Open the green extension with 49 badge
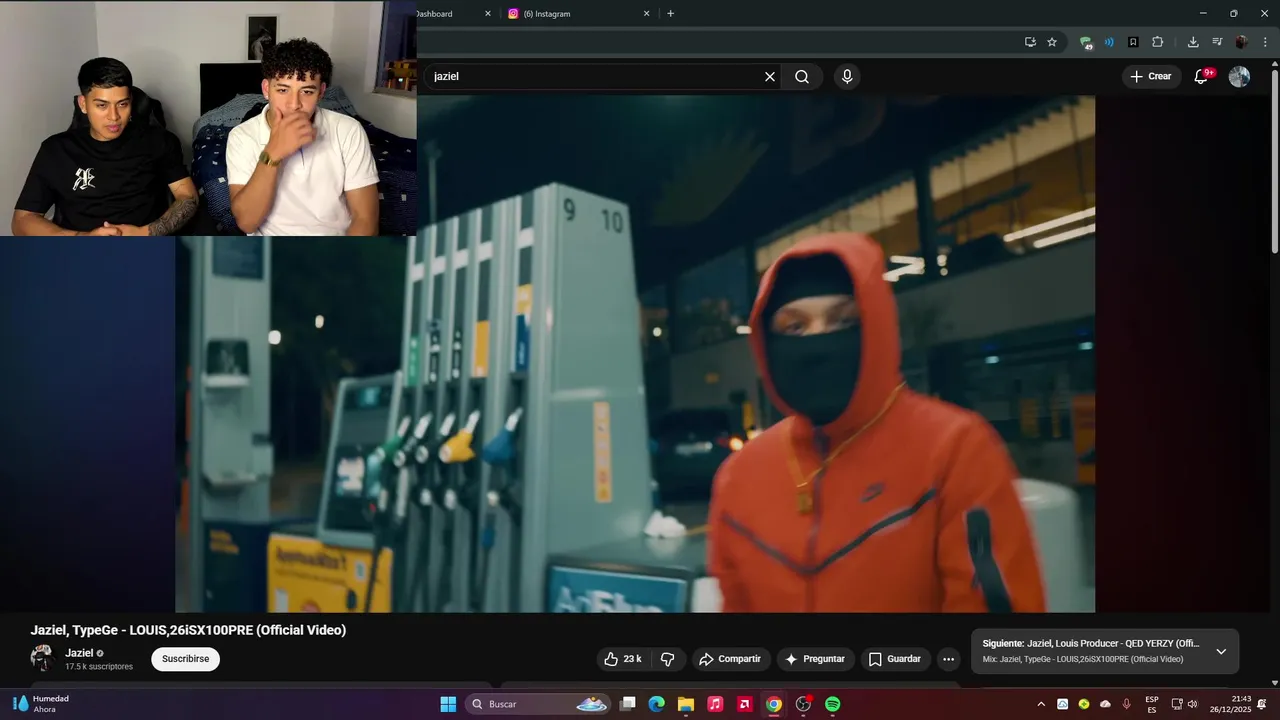1280x720 pixels. tap(1086, 42)
